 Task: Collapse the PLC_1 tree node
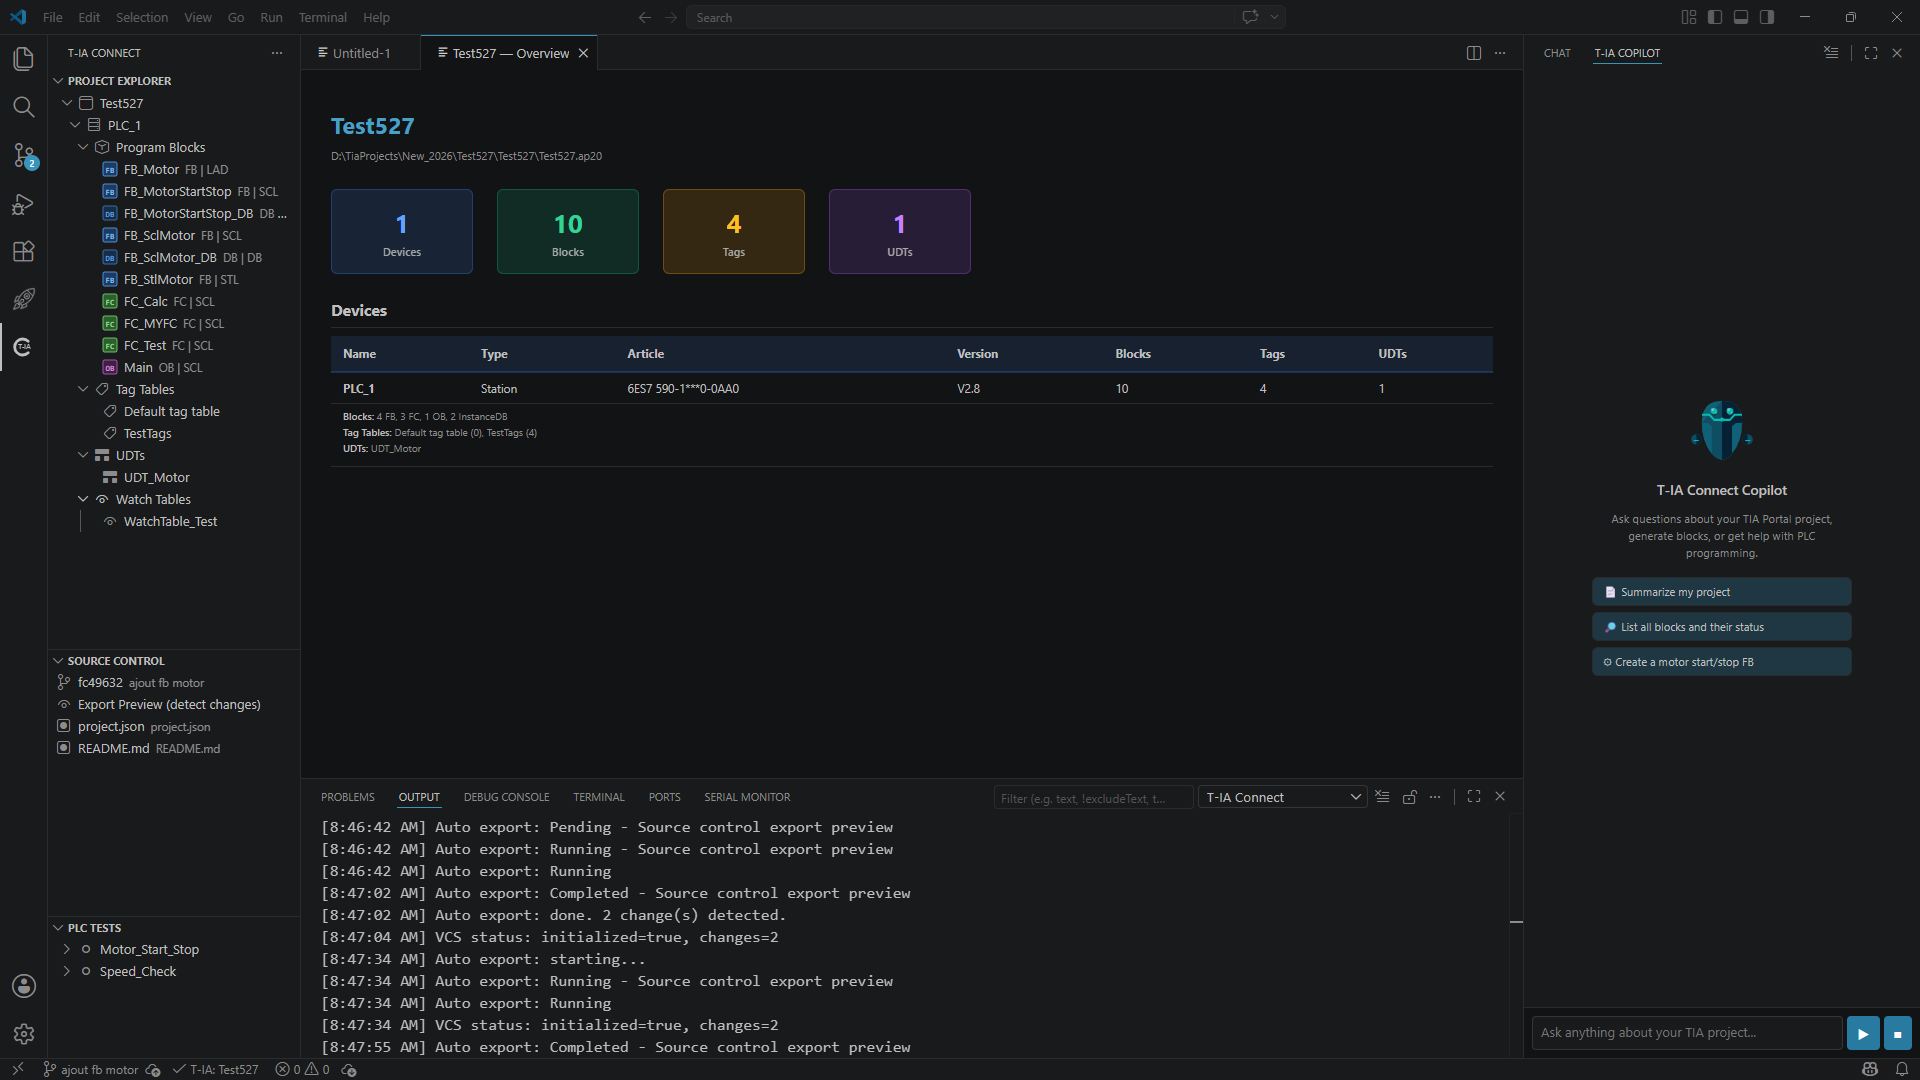click(x=75, y=125)
